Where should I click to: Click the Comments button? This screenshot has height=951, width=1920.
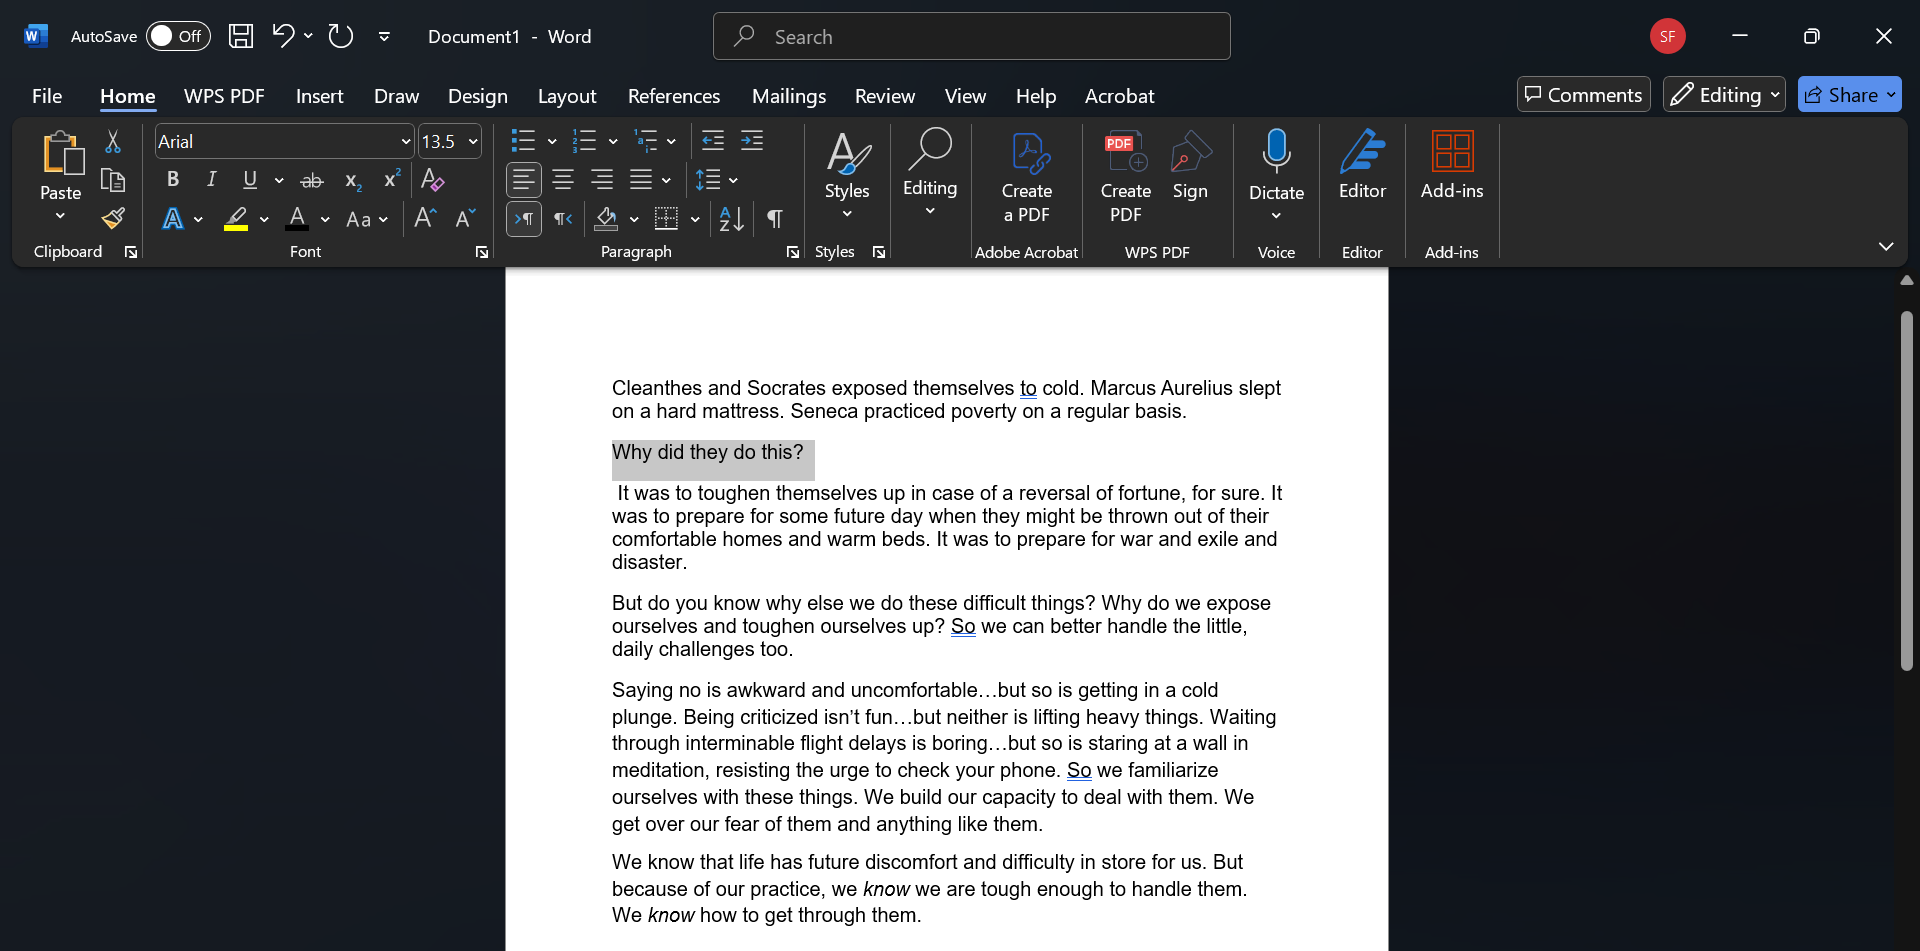[x=1583, y=95]
